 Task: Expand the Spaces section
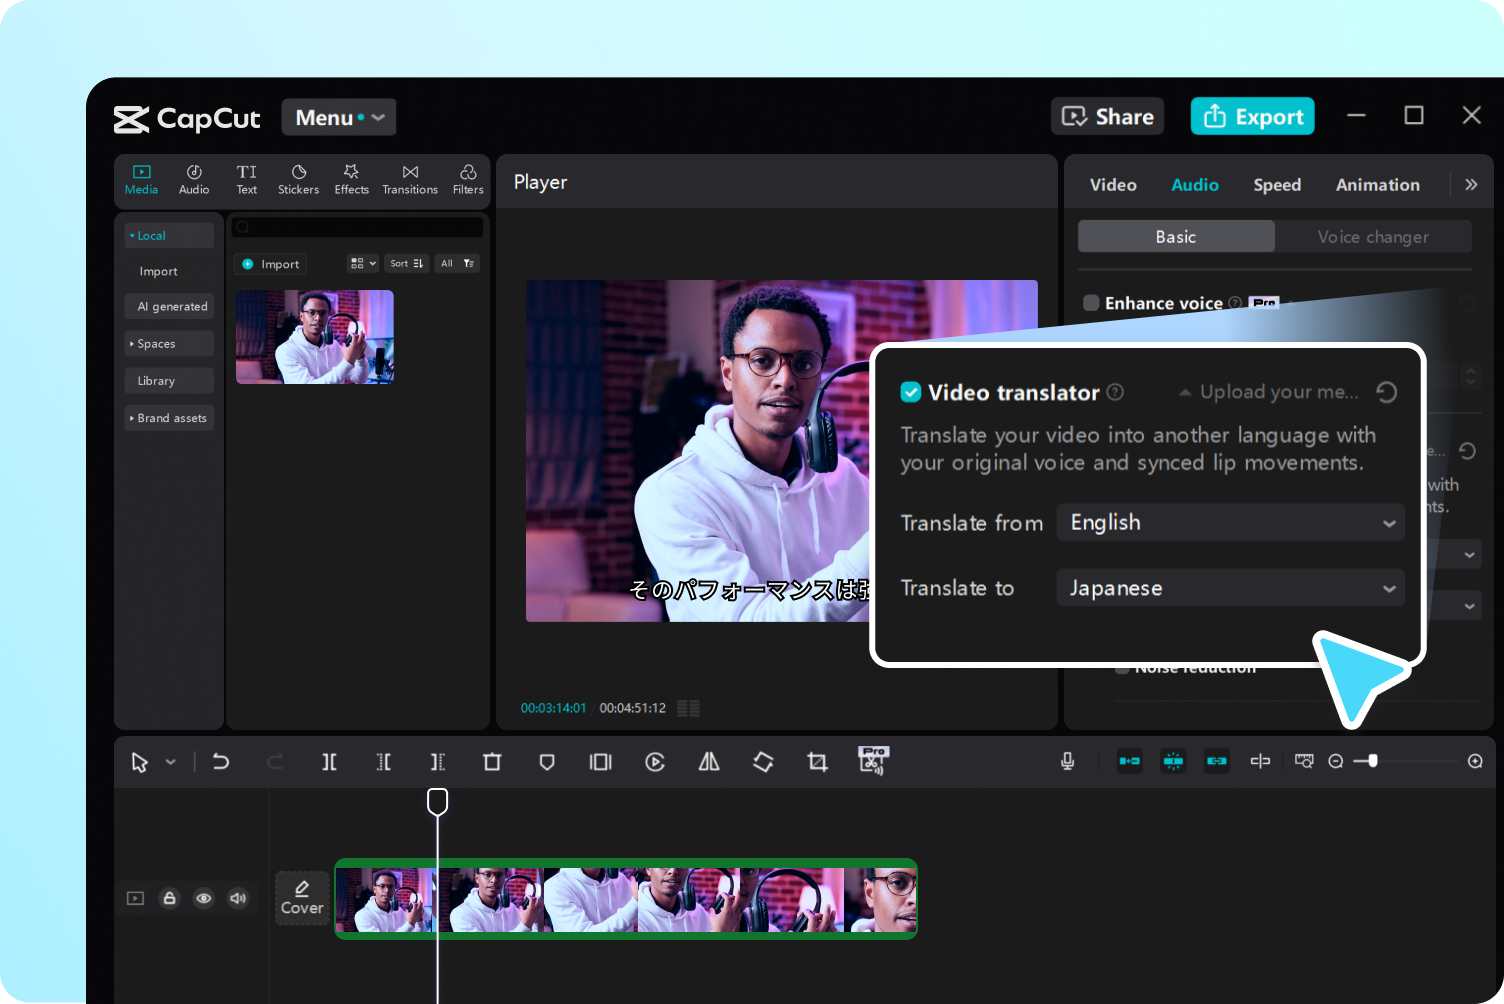click(x=169, y=343)
